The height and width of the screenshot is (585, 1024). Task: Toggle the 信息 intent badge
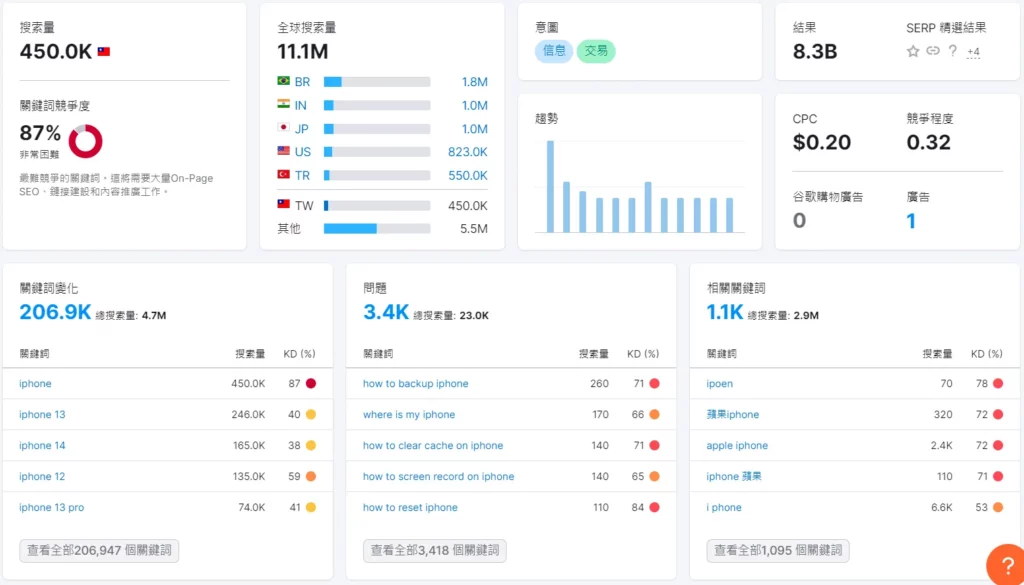coord(553,50)
